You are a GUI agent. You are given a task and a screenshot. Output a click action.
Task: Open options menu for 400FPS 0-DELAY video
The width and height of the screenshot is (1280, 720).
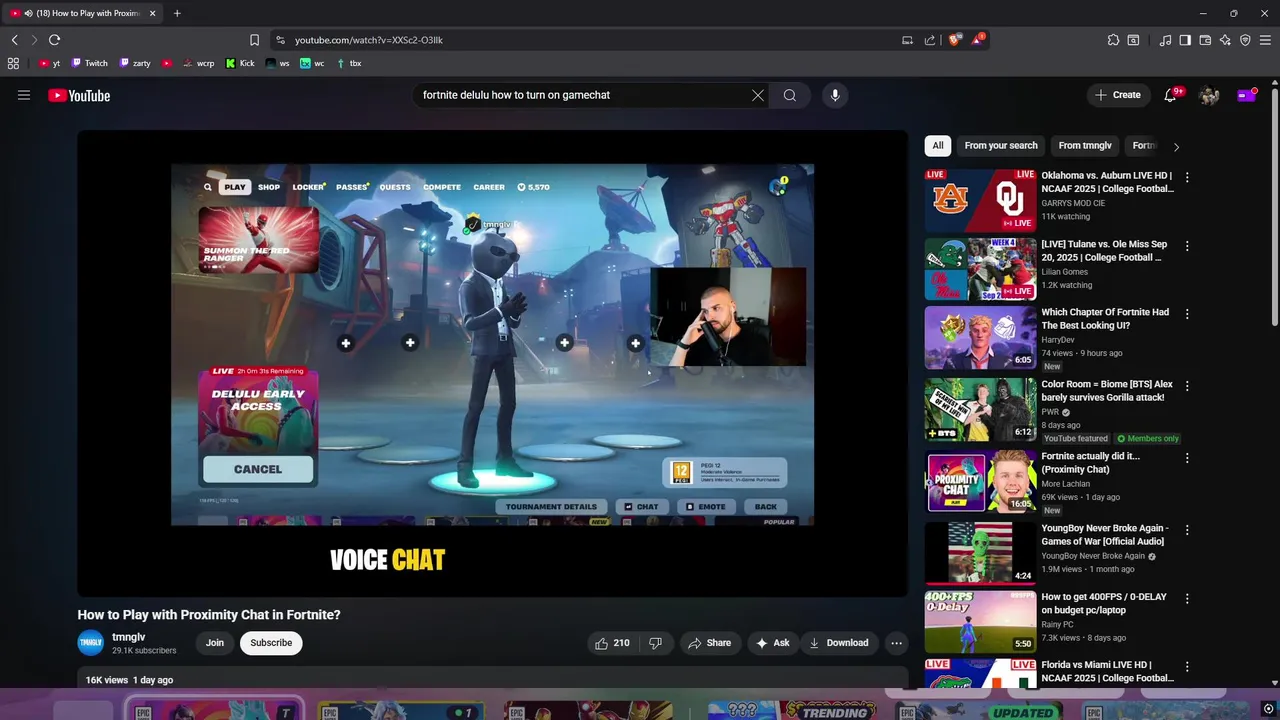pyautogui.click(x=1187, y=599)
